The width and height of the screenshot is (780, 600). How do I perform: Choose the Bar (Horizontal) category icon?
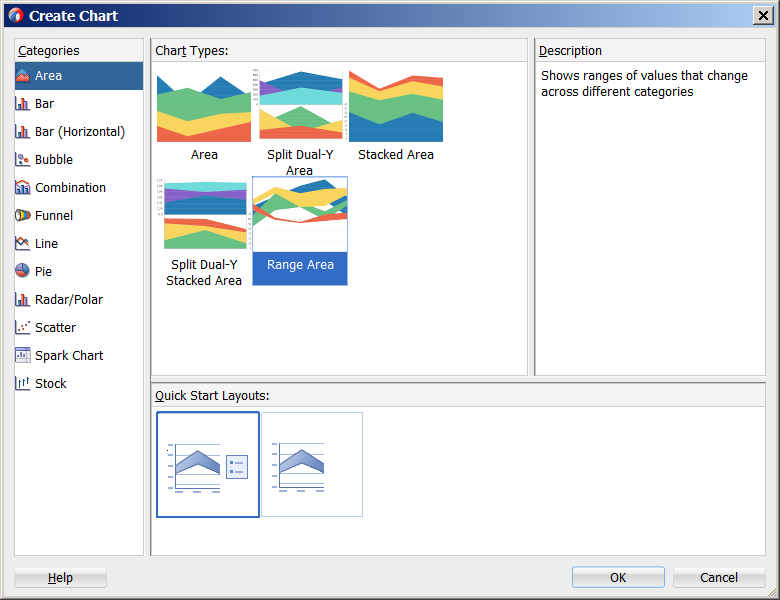[x=23, y=131]
